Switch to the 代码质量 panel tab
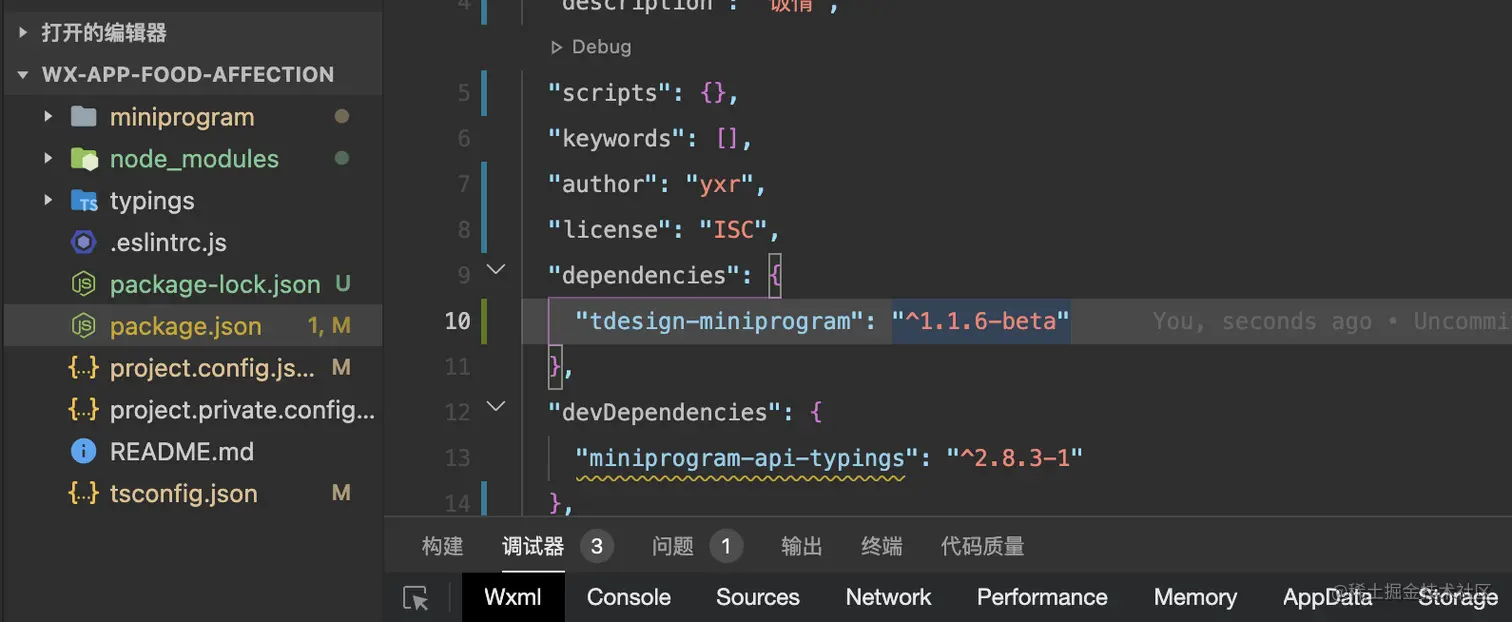Screen dimensions: 1512x622 [983, 546]
